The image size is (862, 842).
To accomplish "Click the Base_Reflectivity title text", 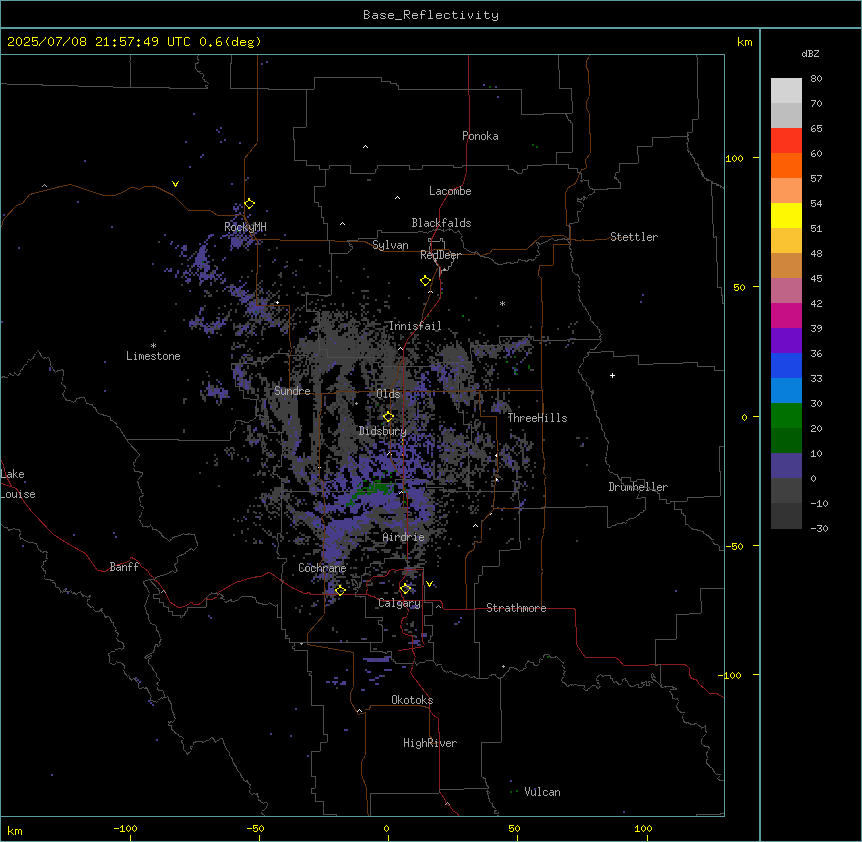I will click(x=431, y=15).
